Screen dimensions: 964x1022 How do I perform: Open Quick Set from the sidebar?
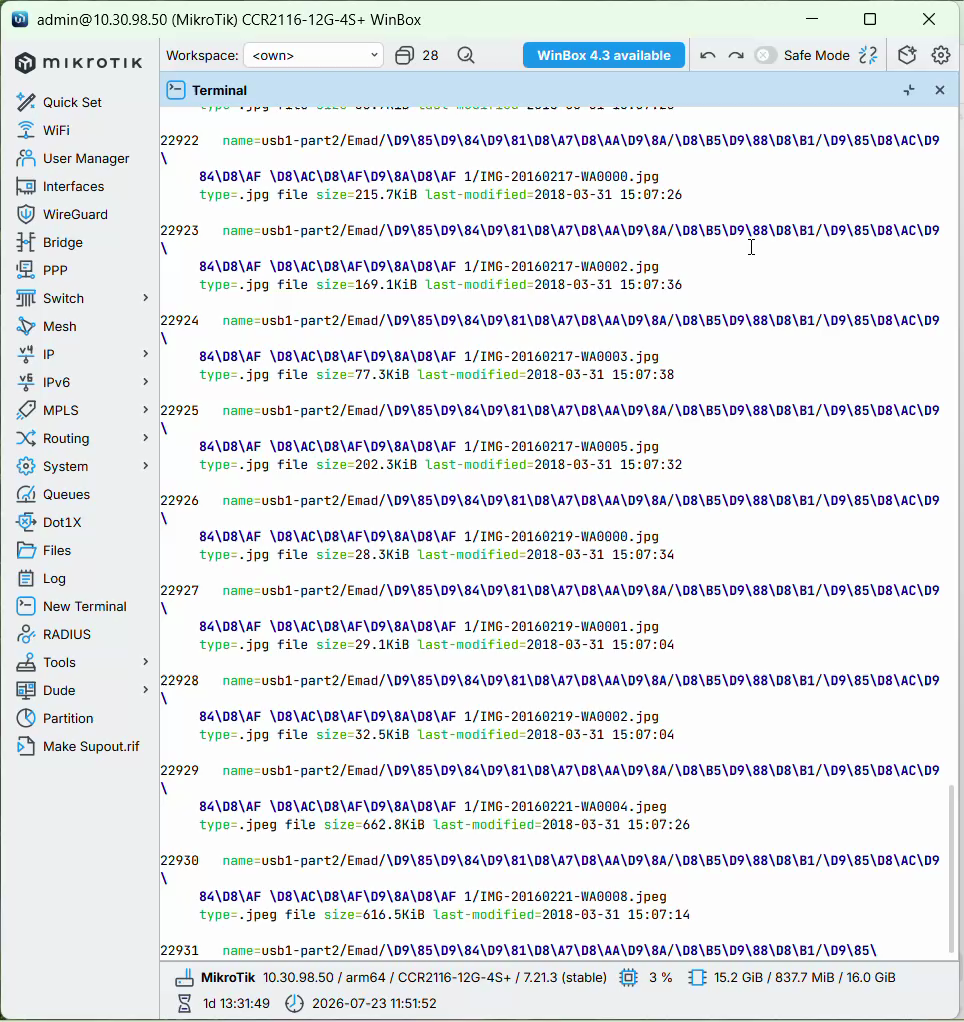pos(72,102)
